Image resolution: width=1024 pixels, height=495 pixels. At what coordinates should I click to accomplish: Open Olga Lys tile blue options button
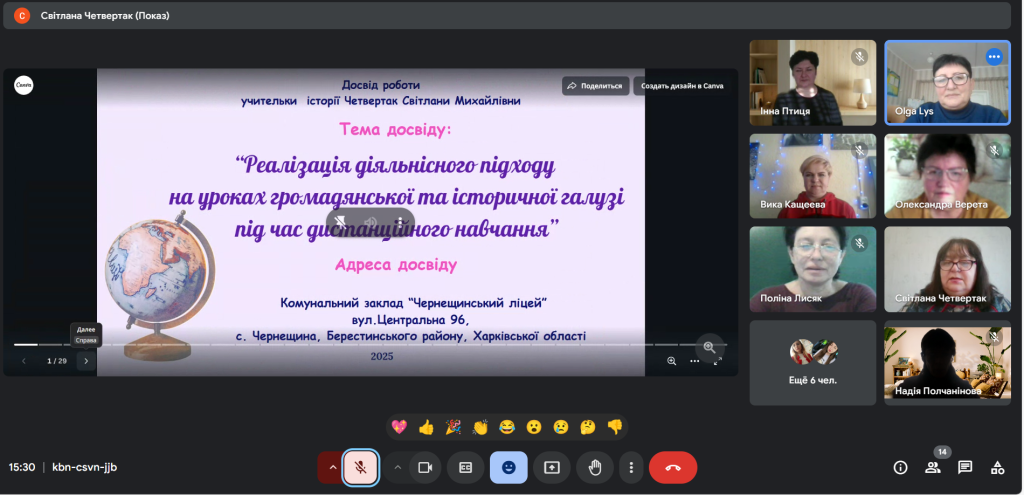pos(995,57)
